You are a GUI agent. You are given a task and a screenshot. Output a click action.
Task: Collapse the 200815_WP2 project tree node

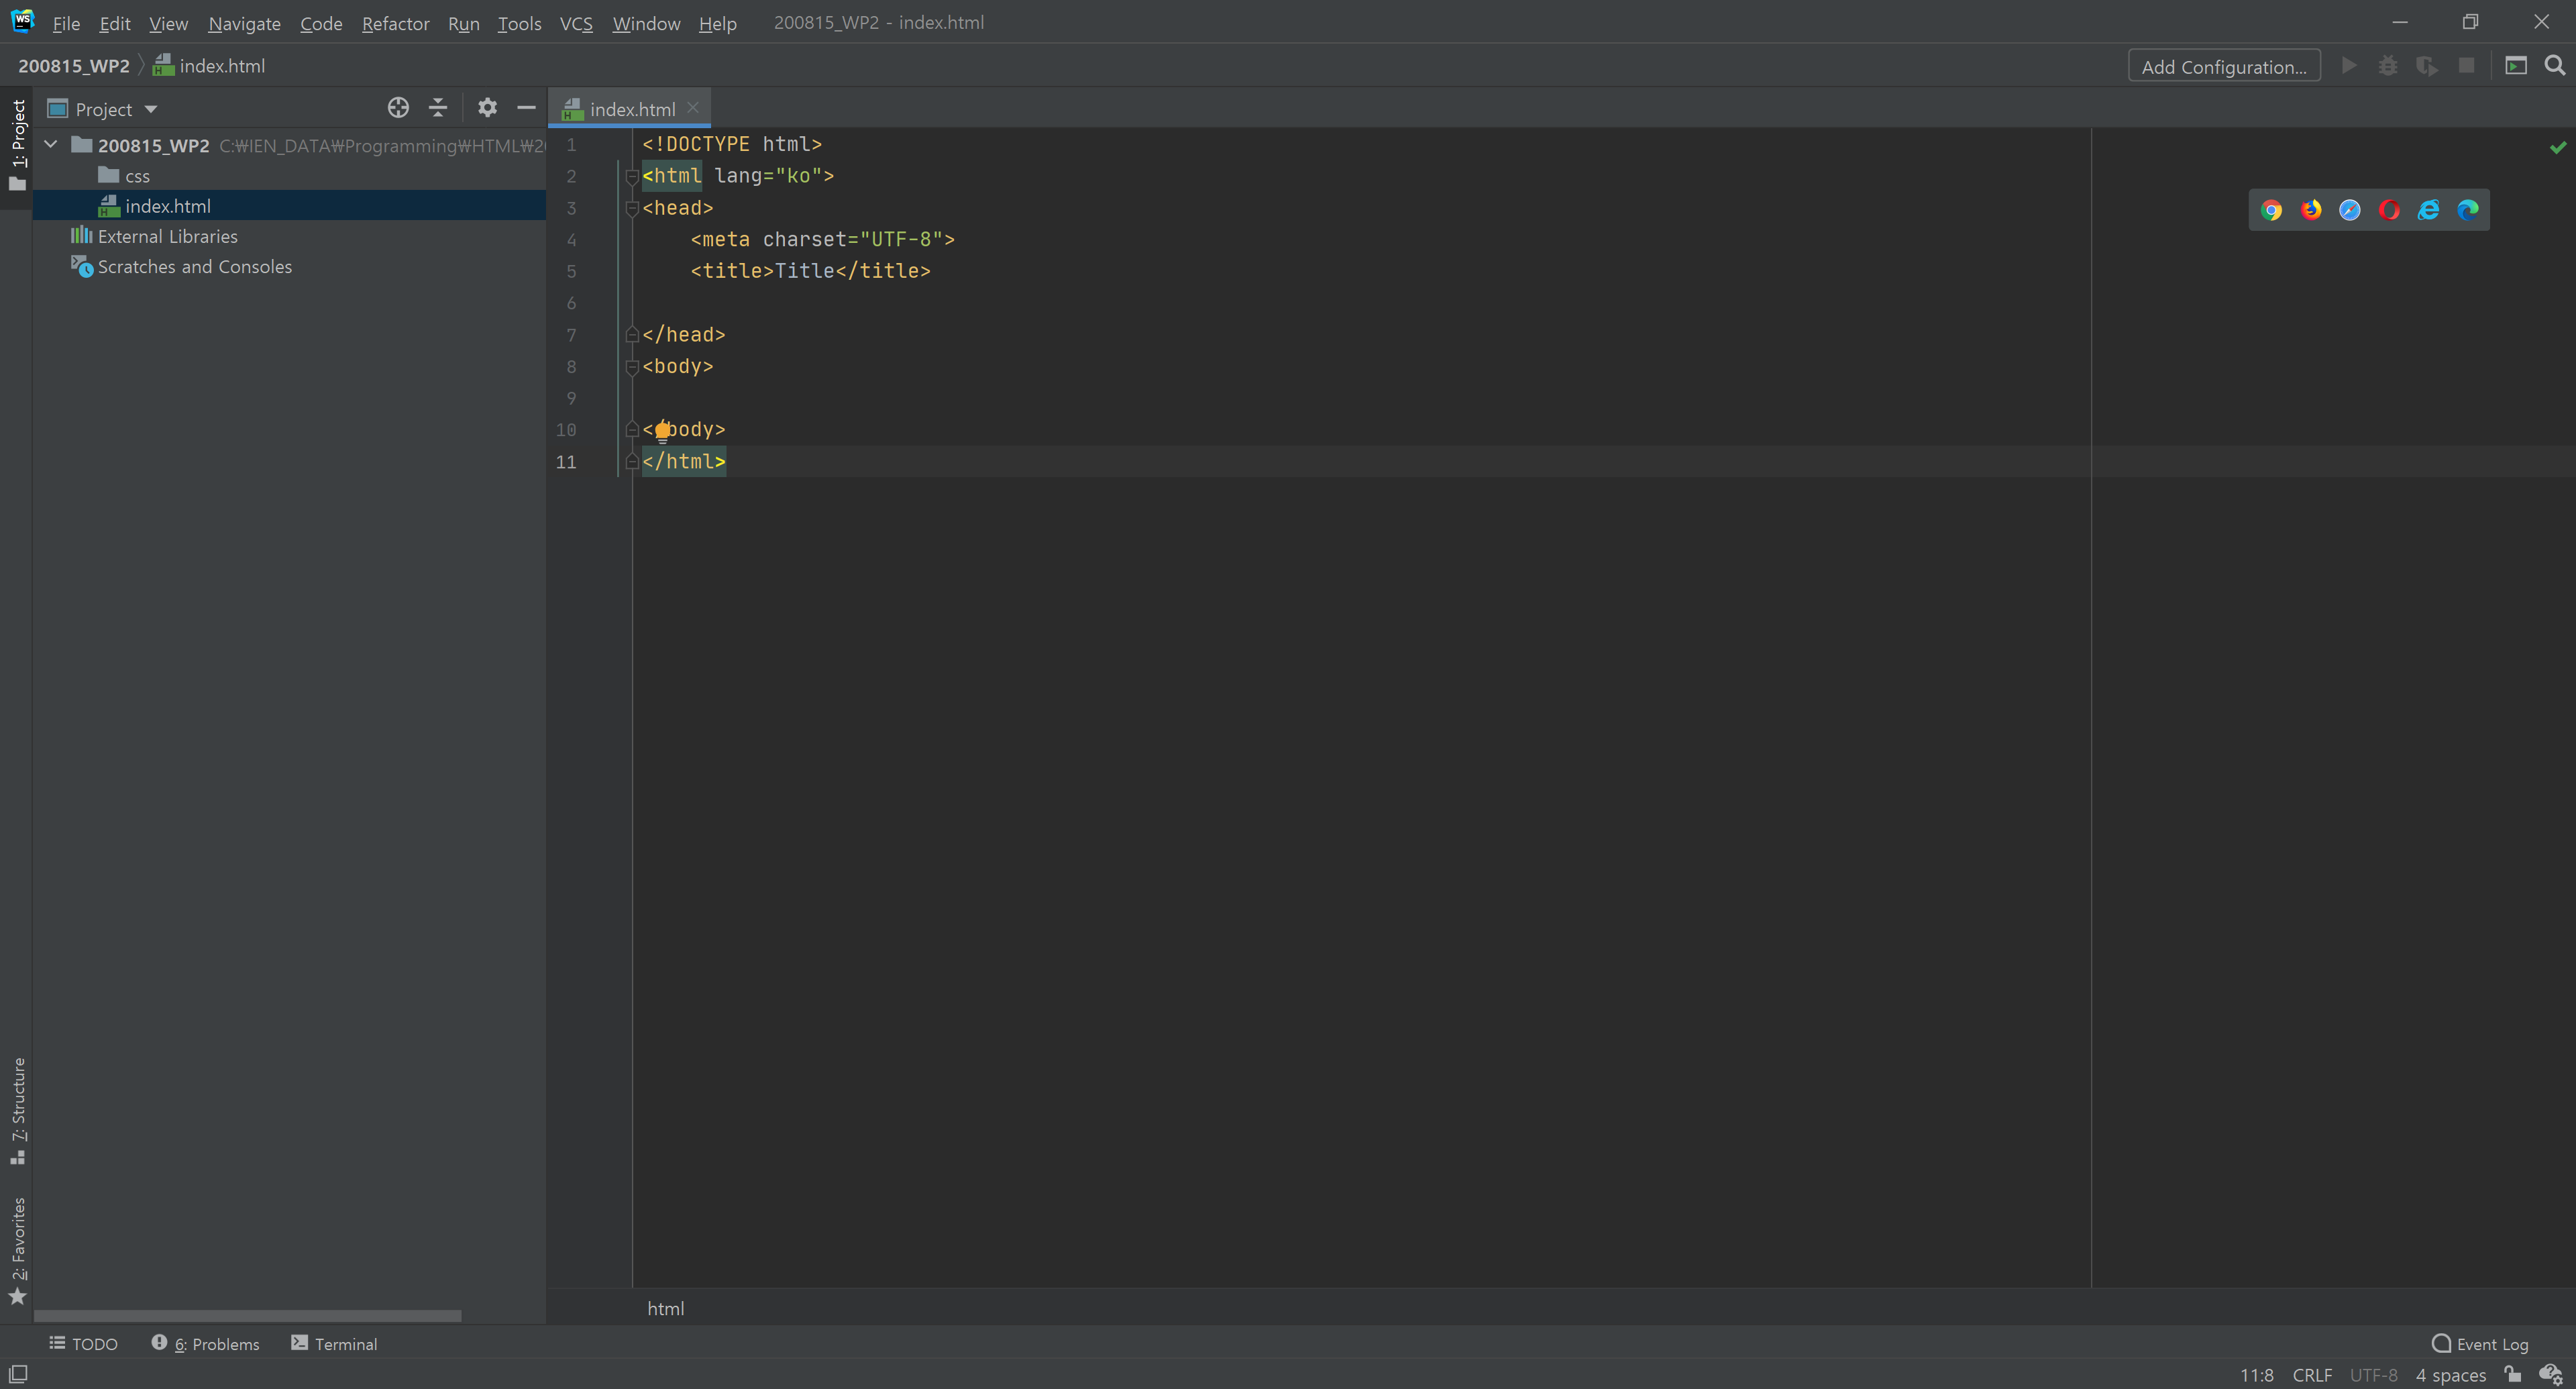[x=51, y=145]
